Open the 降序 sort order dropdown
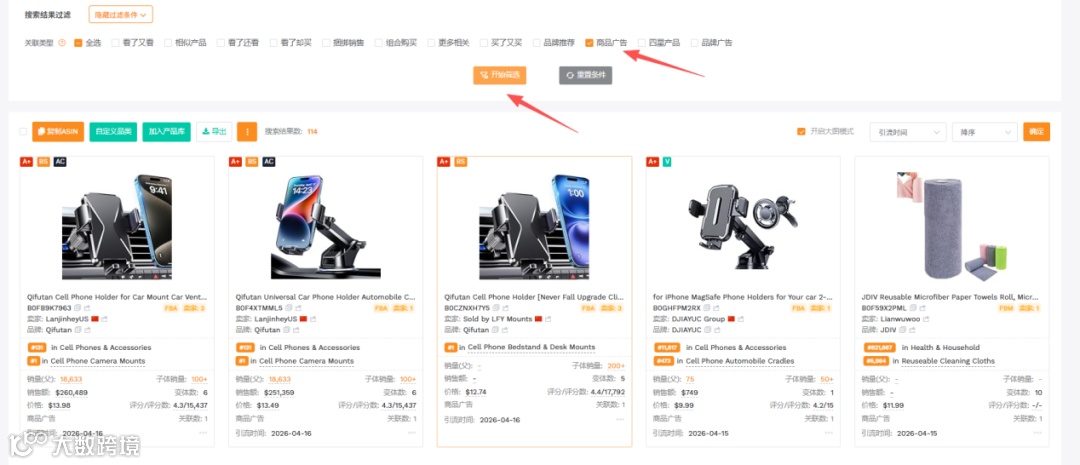1080x465 pixels. 984,132
